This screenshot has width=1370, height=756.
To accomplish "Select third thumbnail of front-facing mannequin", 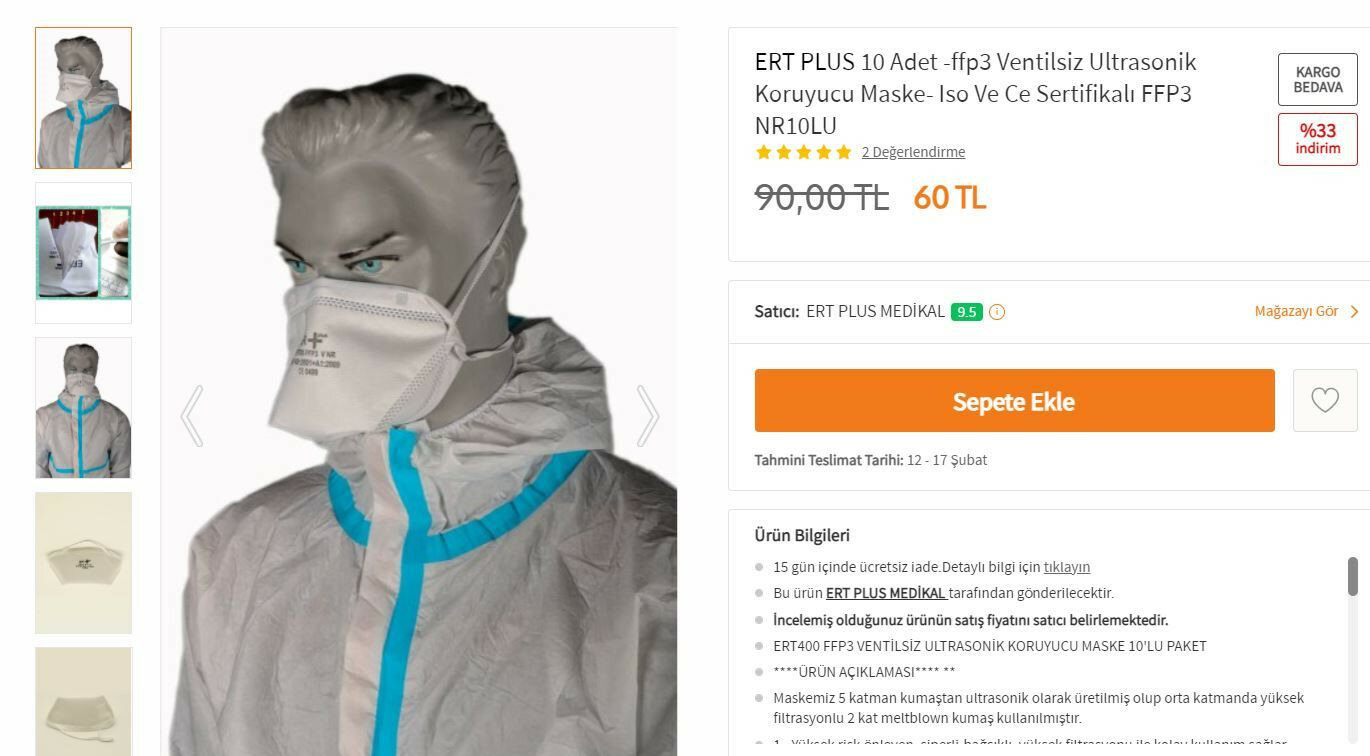I will [x=83, y=408].
